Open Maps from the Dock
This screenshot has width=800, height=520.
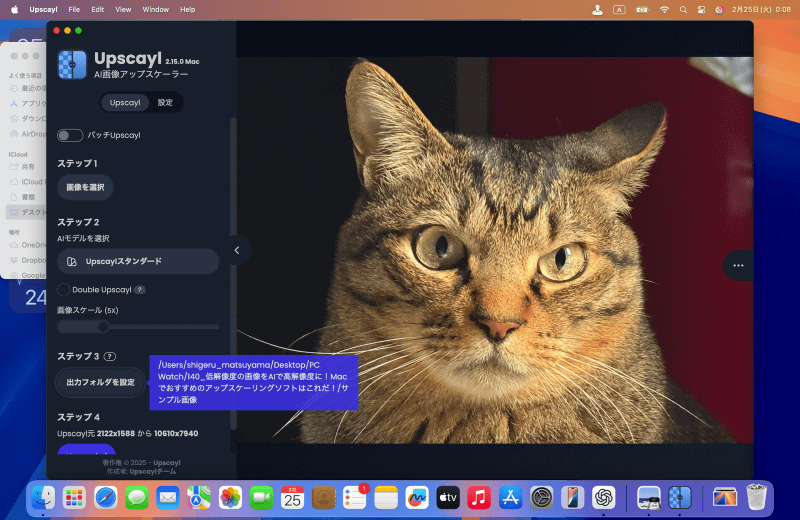(x=199, y=498)
